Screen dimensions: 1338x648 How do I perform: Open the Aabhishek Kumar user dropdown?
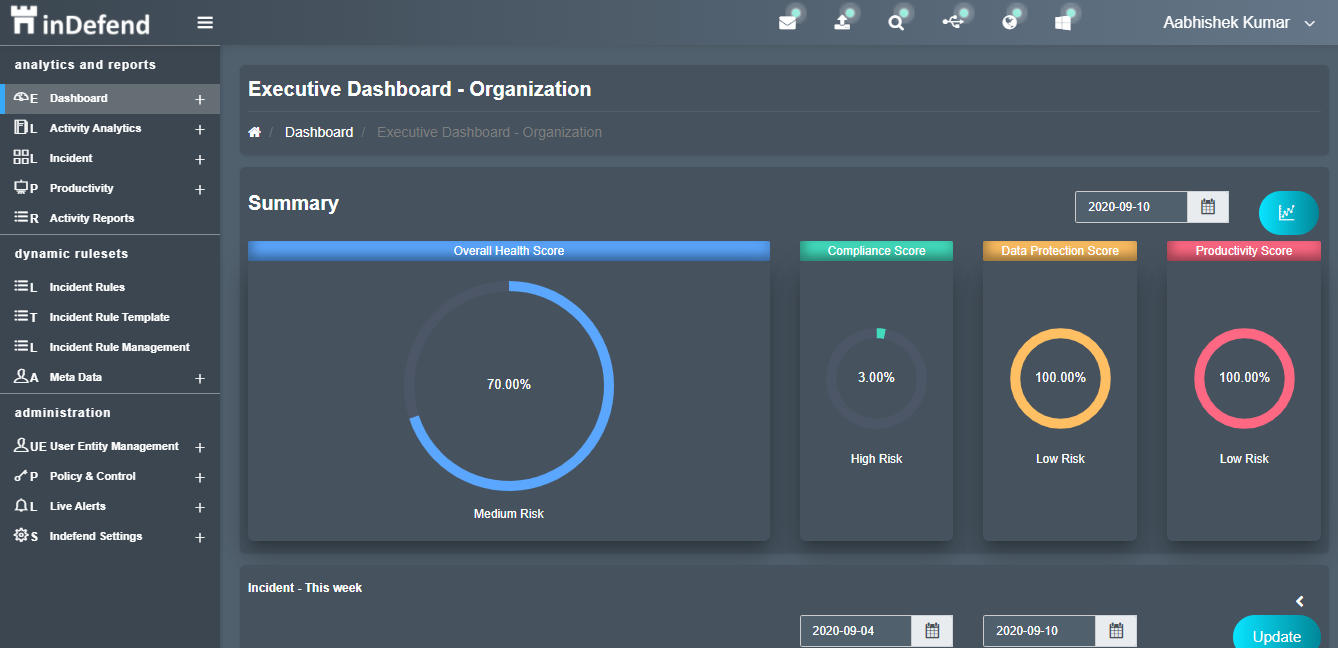click(x=1239, y=23)
